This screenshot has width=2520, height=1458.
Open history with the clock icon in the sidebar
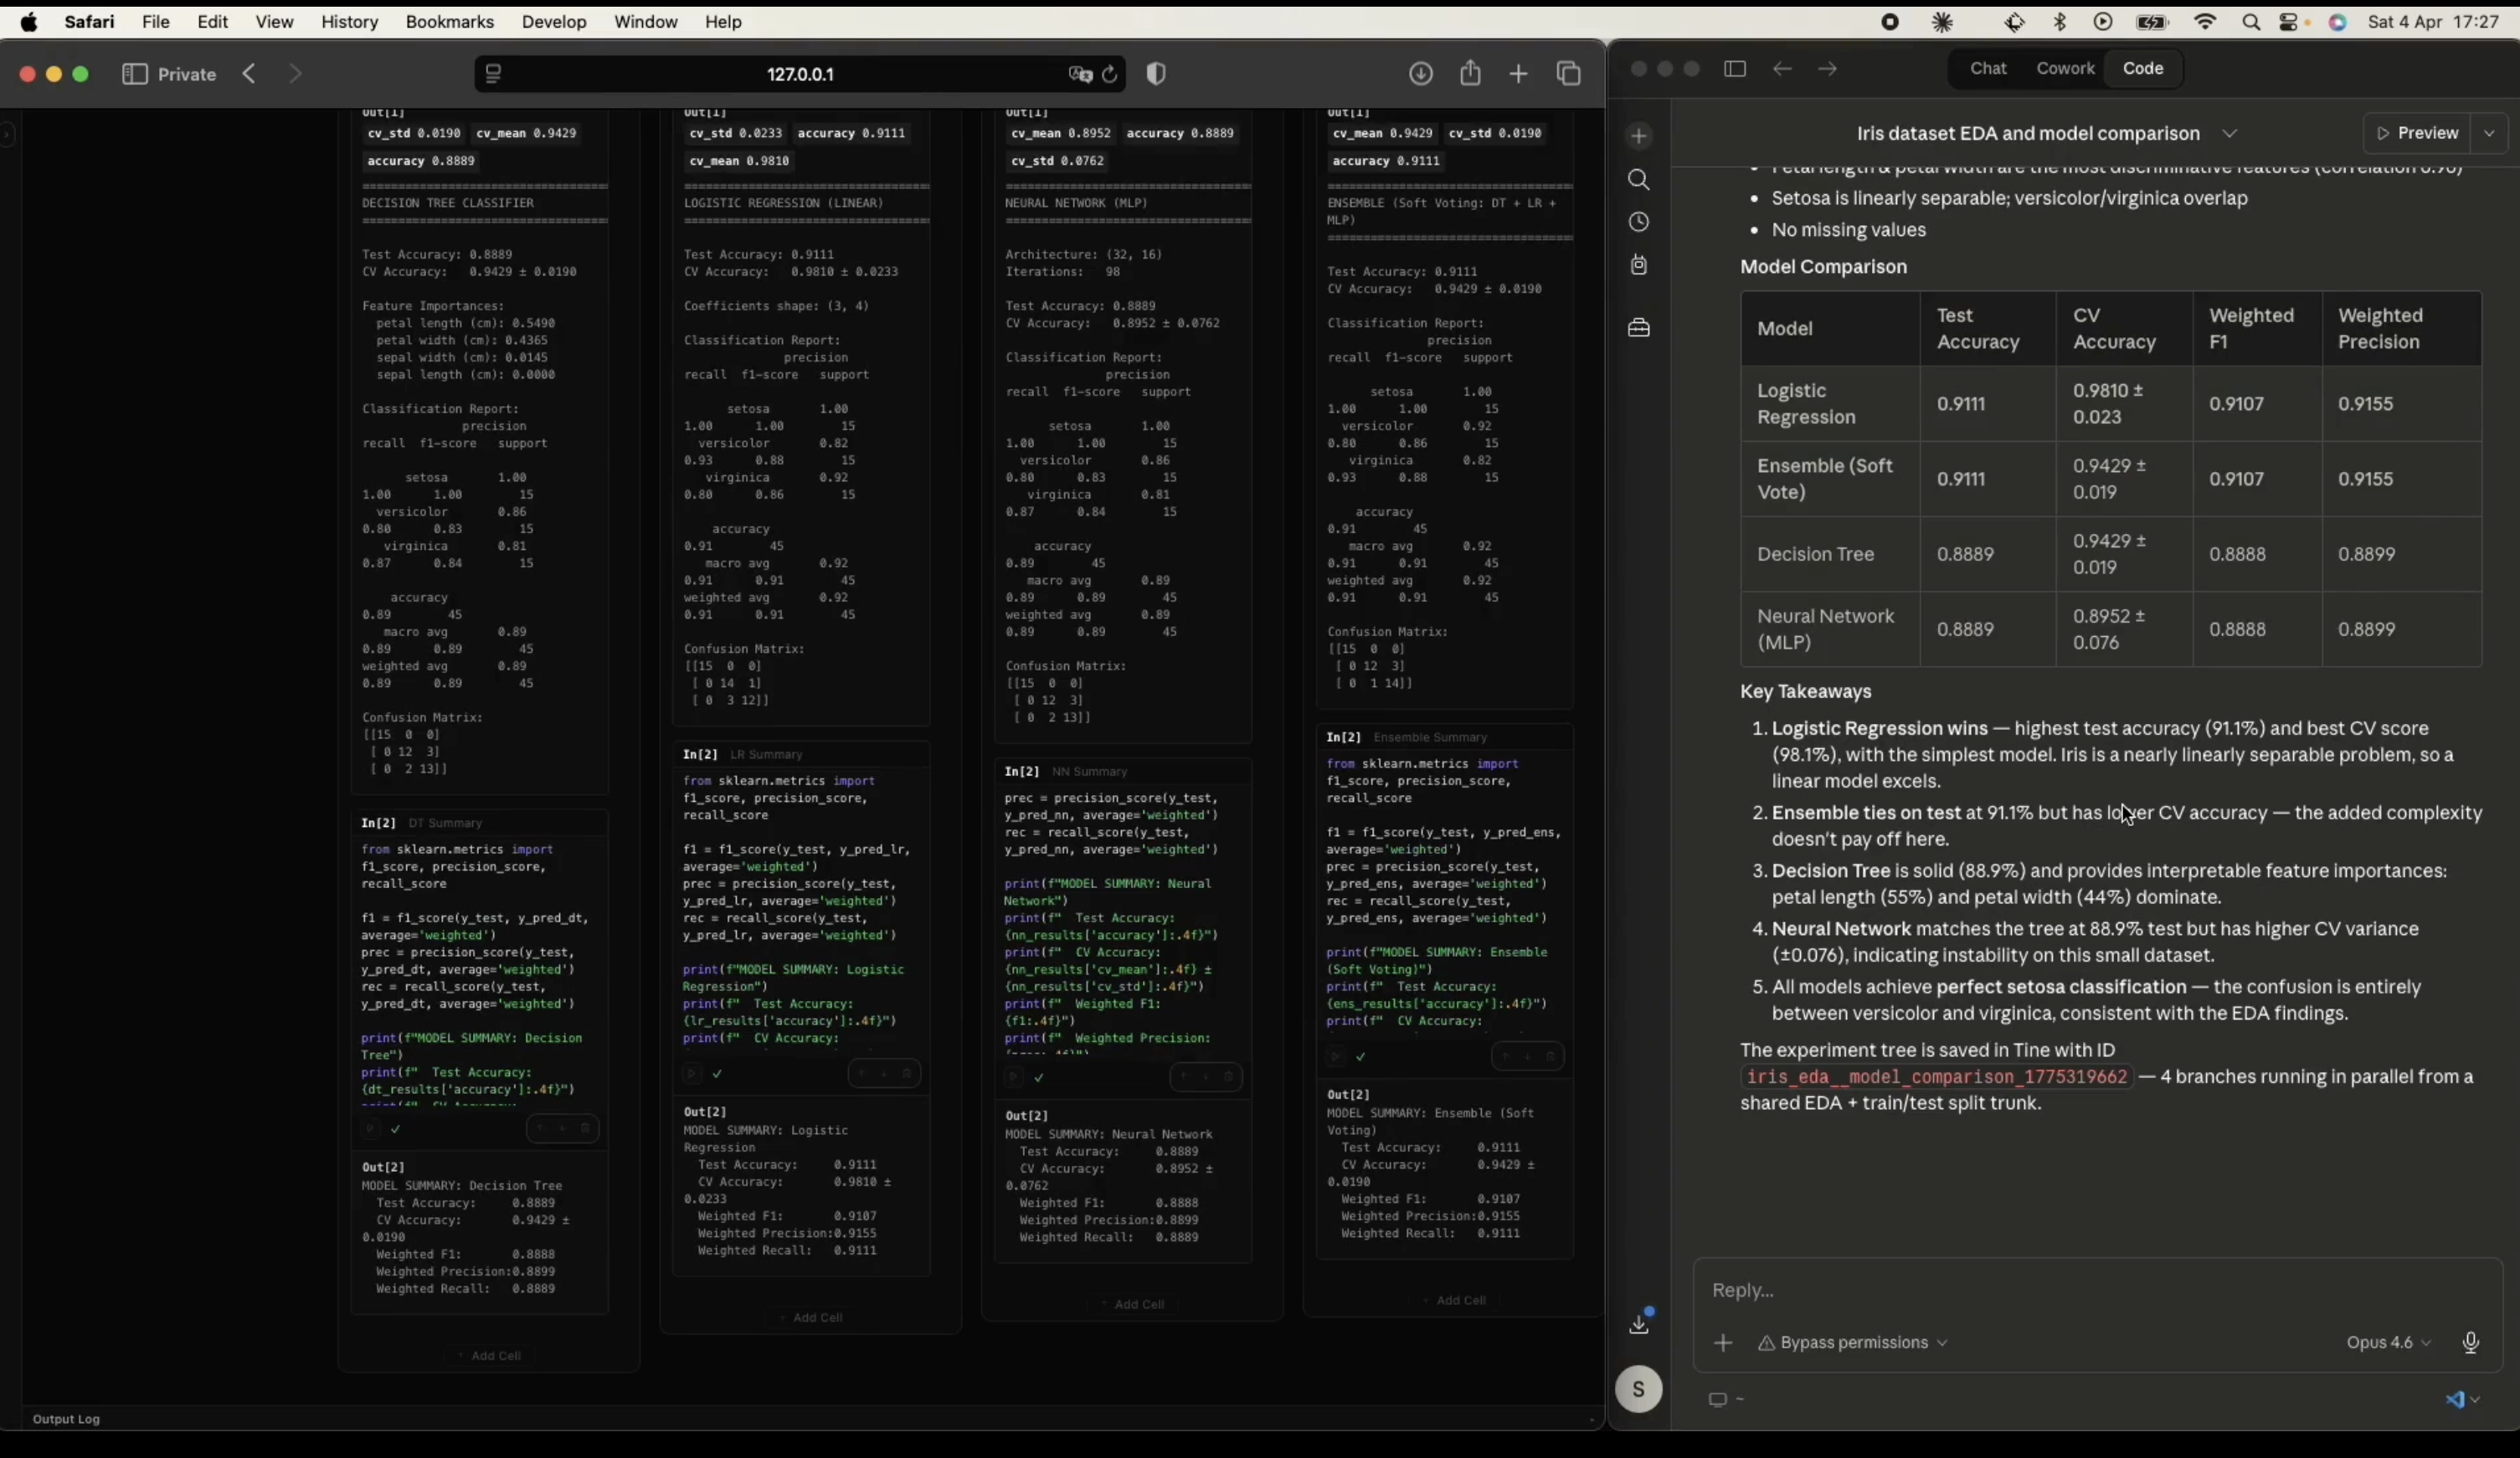1638,222
